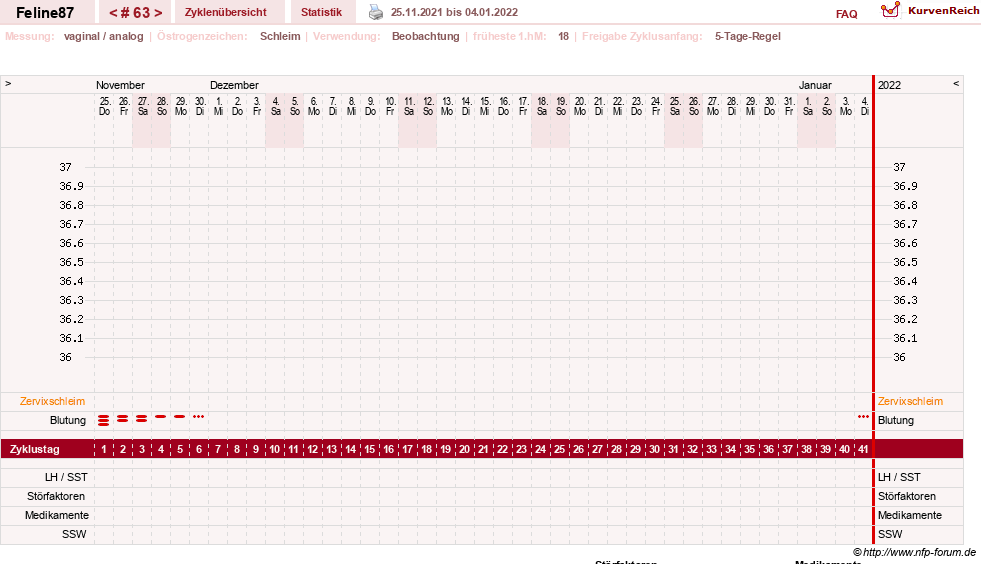Click the date header 4. Sa Dezember

tap(275, 106)
